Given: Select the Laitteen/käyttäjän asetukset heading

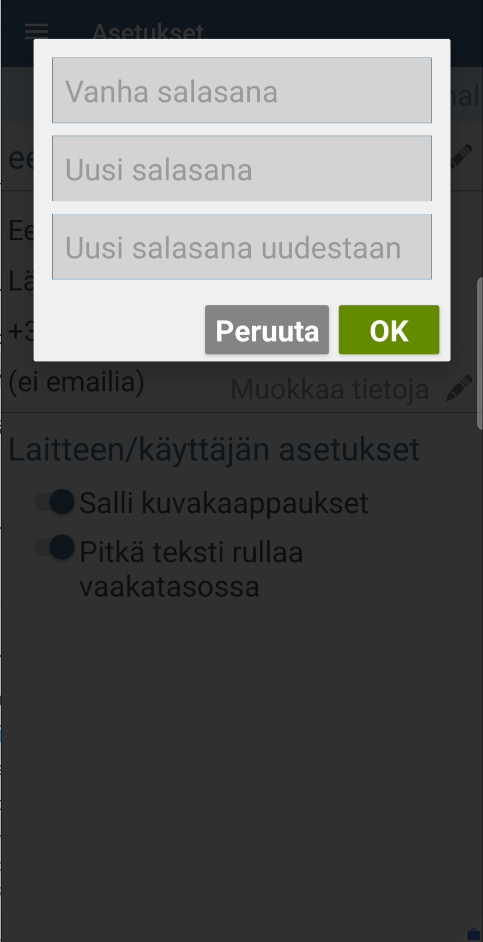Looking at the screenshot, I should 214,449.
